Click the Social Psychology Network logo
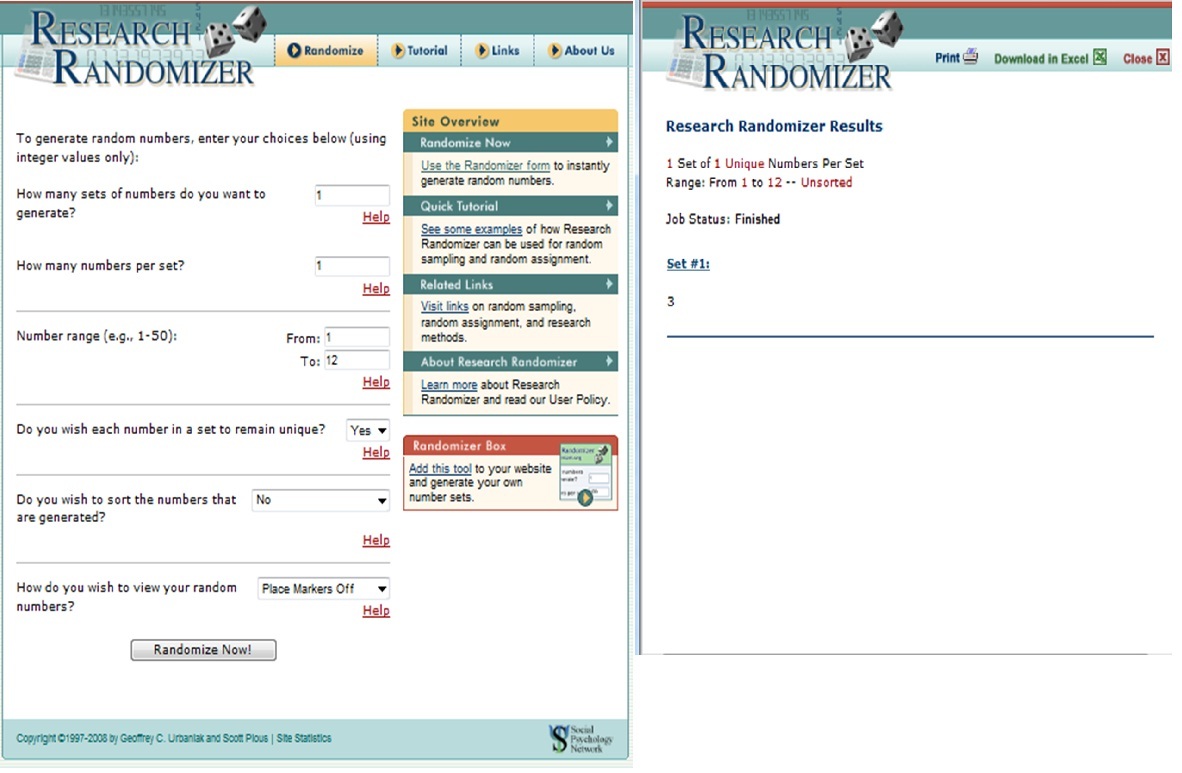 [580, 738]
